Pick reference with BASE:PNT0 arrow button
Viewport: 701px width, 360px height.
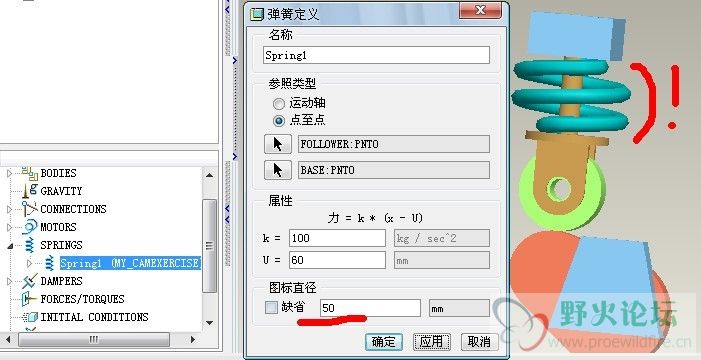[278, 170]
